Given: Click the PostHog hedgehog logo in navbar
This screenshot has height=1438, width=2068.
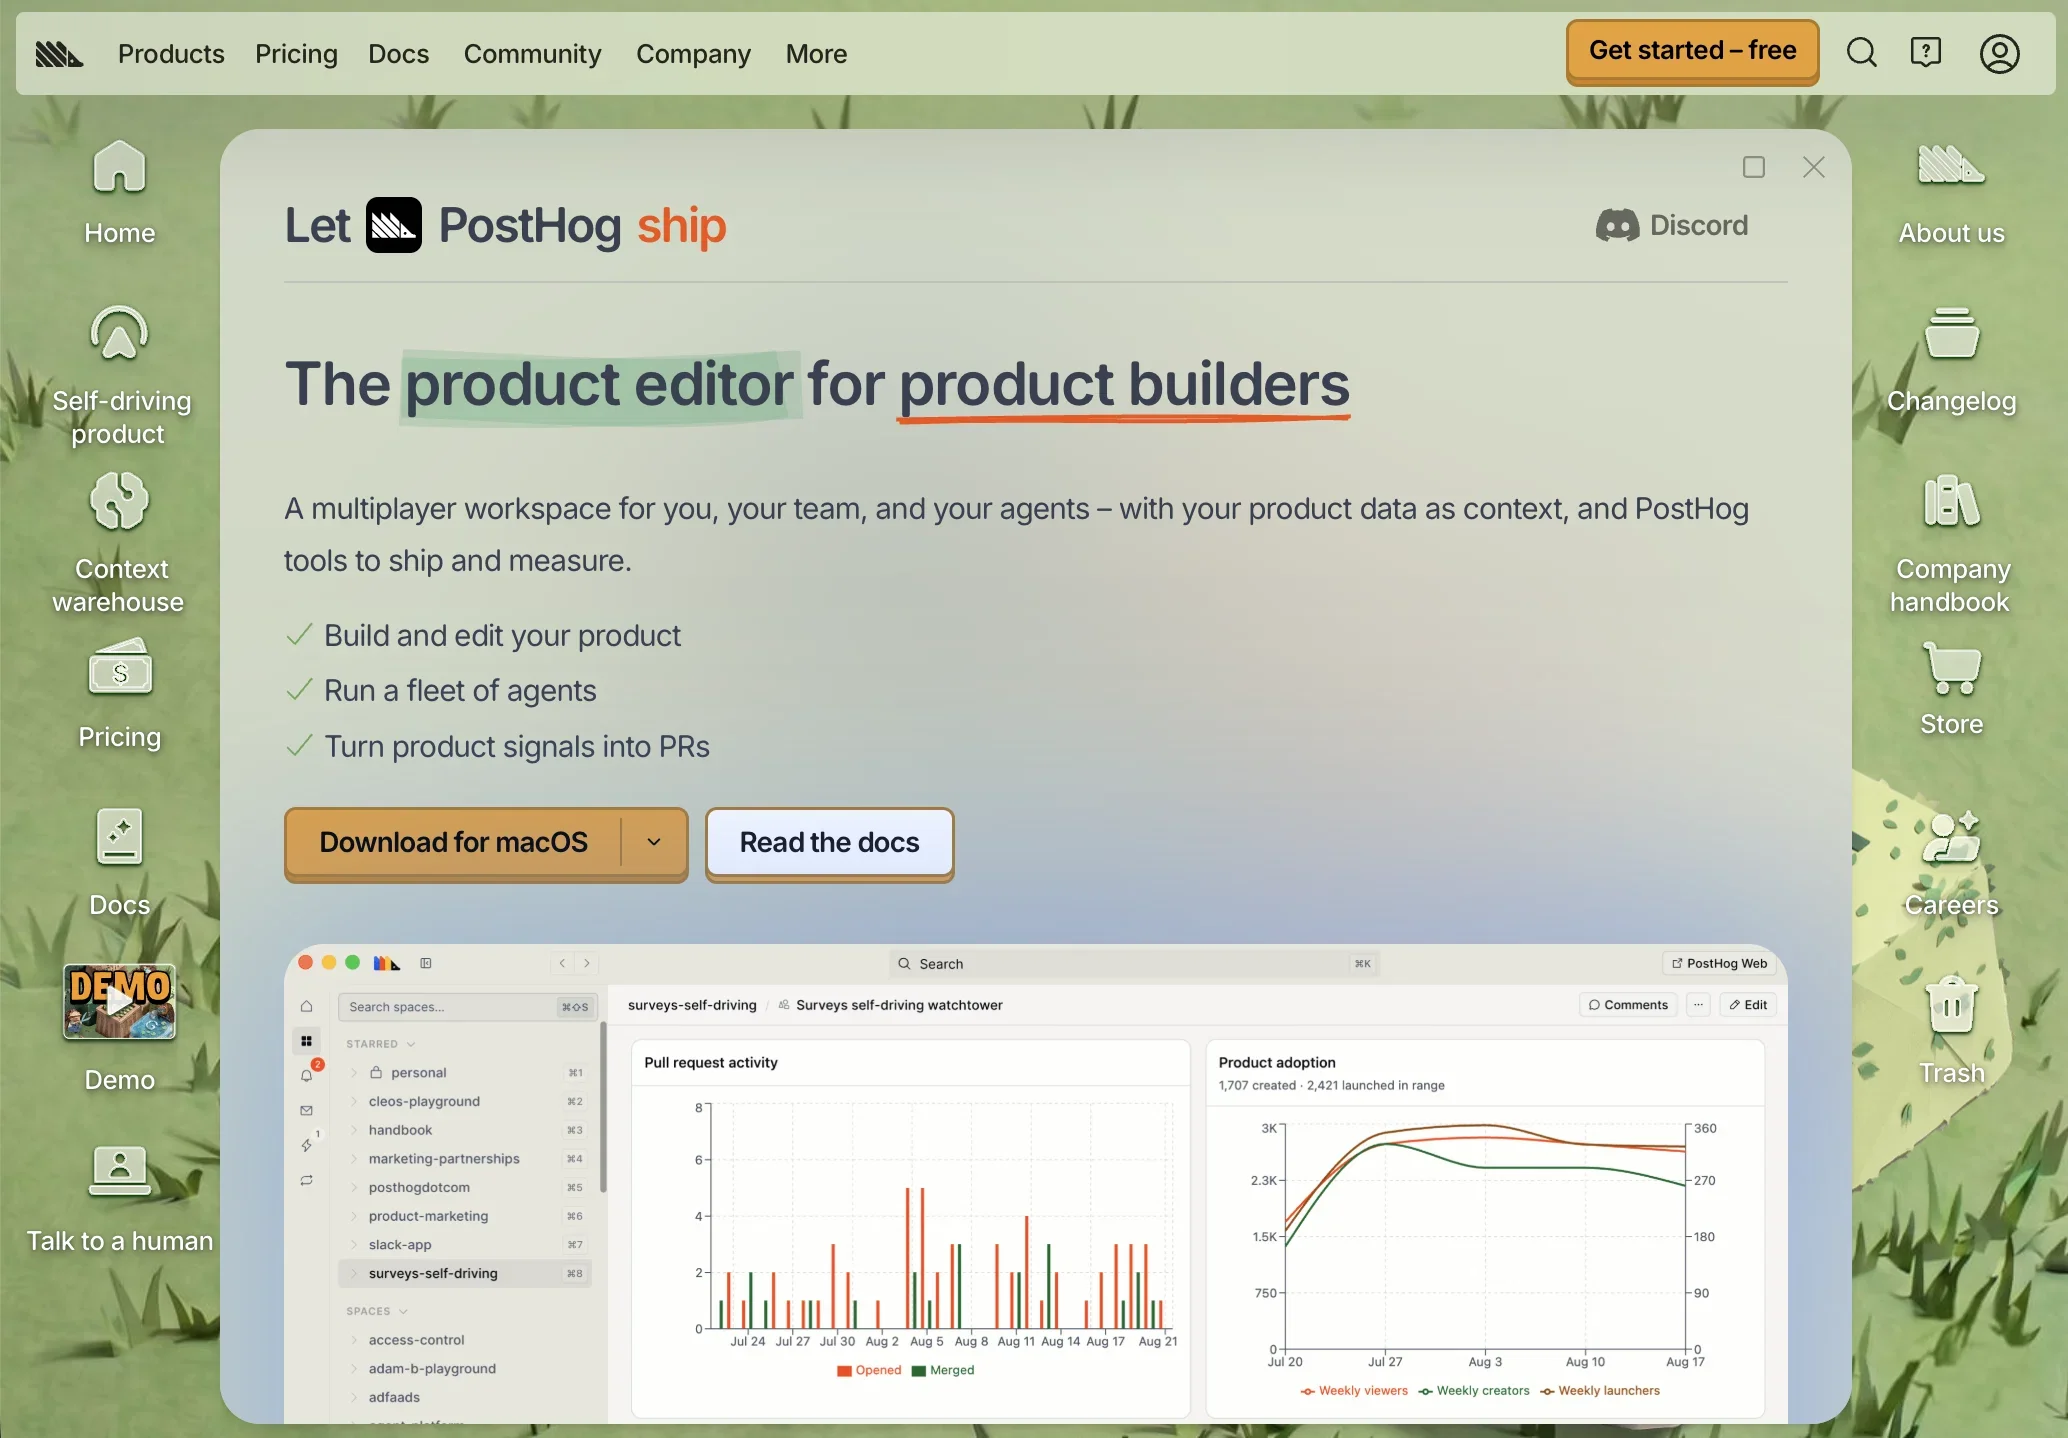Looking at the screenshot, I should (60, 53).
